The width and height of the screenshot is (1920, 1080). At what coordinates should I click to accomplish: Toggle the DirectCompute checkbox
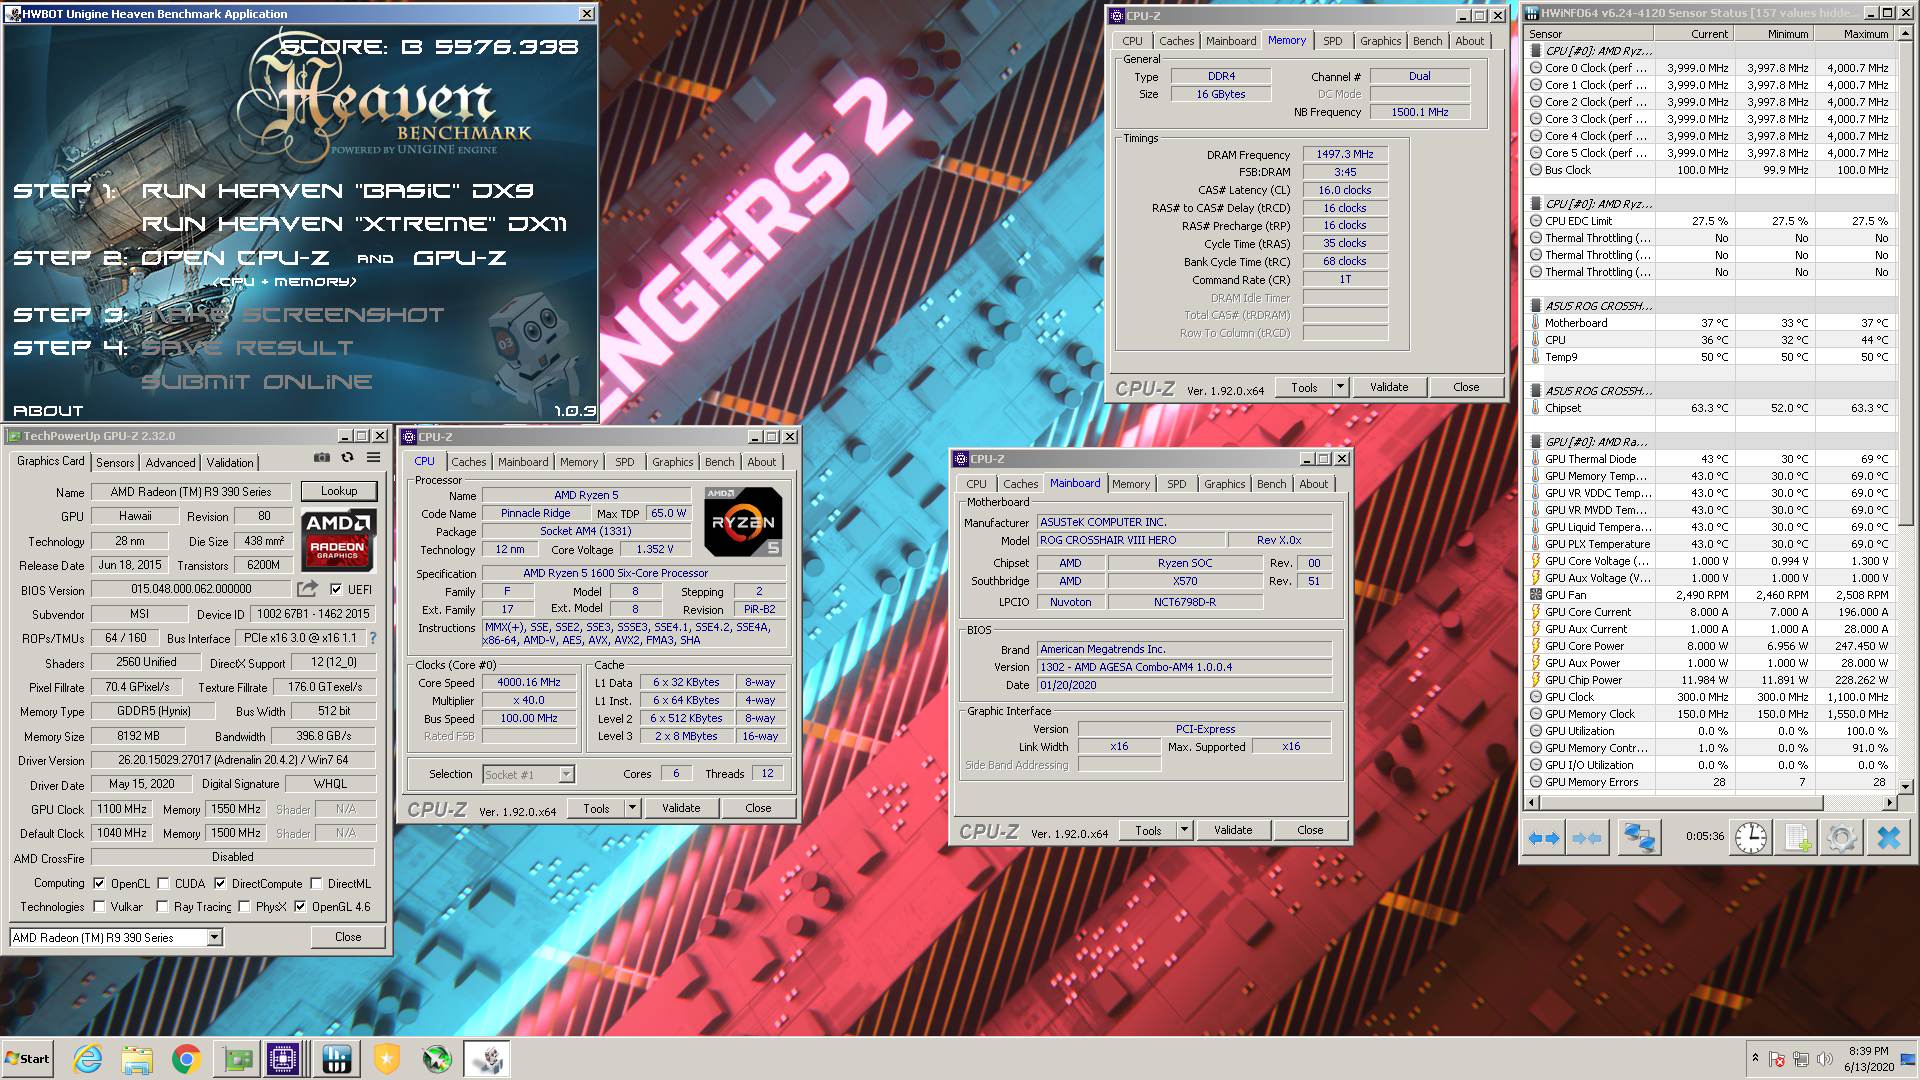pyautogui.click(x=220, y=883)
